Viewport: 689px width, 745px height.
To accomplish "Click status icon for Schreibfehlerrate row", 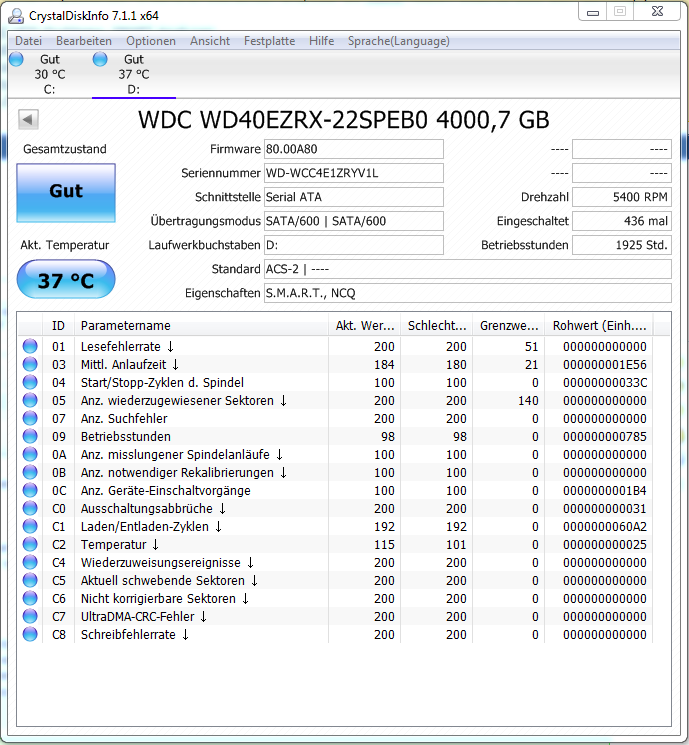I will point(30,634).
